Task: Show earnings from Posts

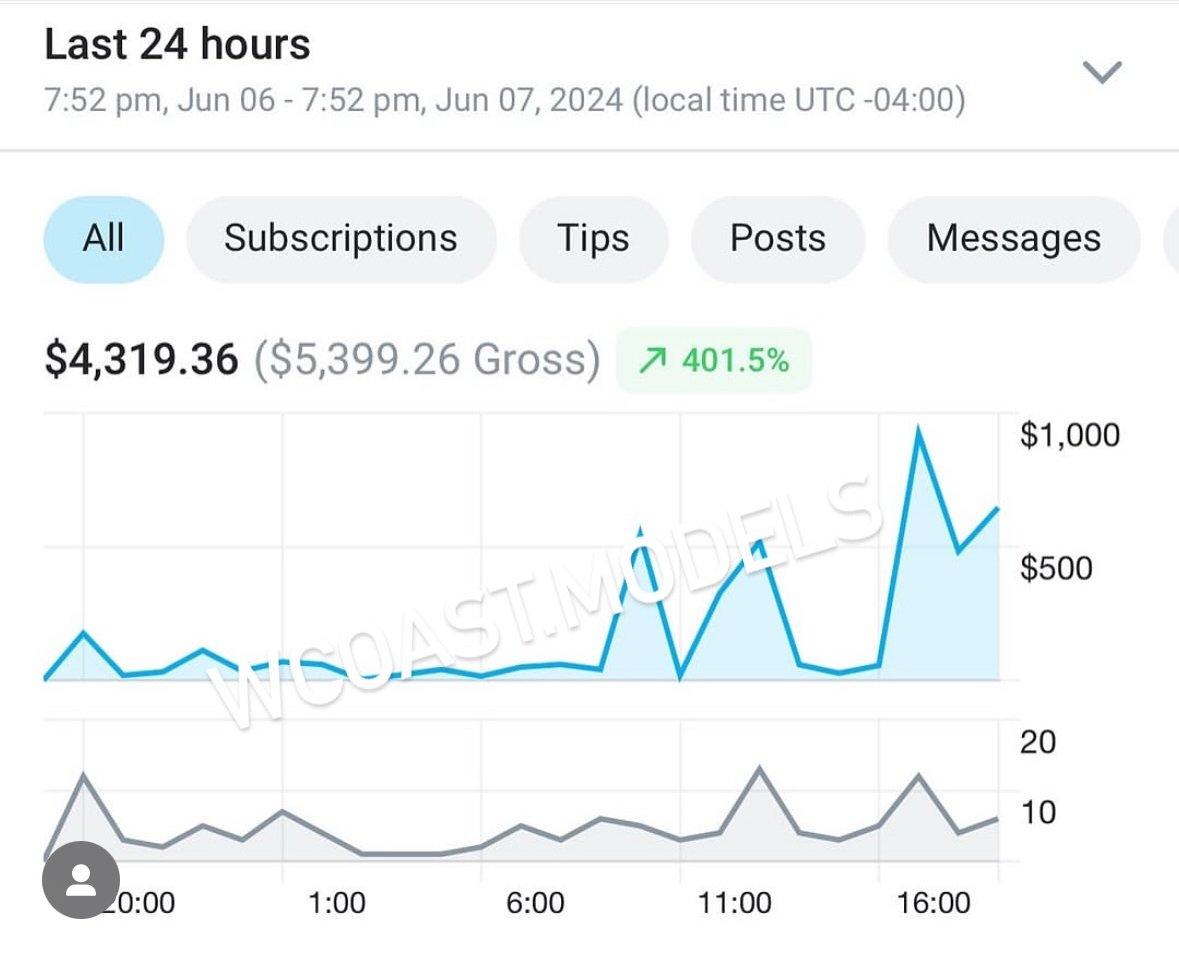Action: (x=778, y=239)
